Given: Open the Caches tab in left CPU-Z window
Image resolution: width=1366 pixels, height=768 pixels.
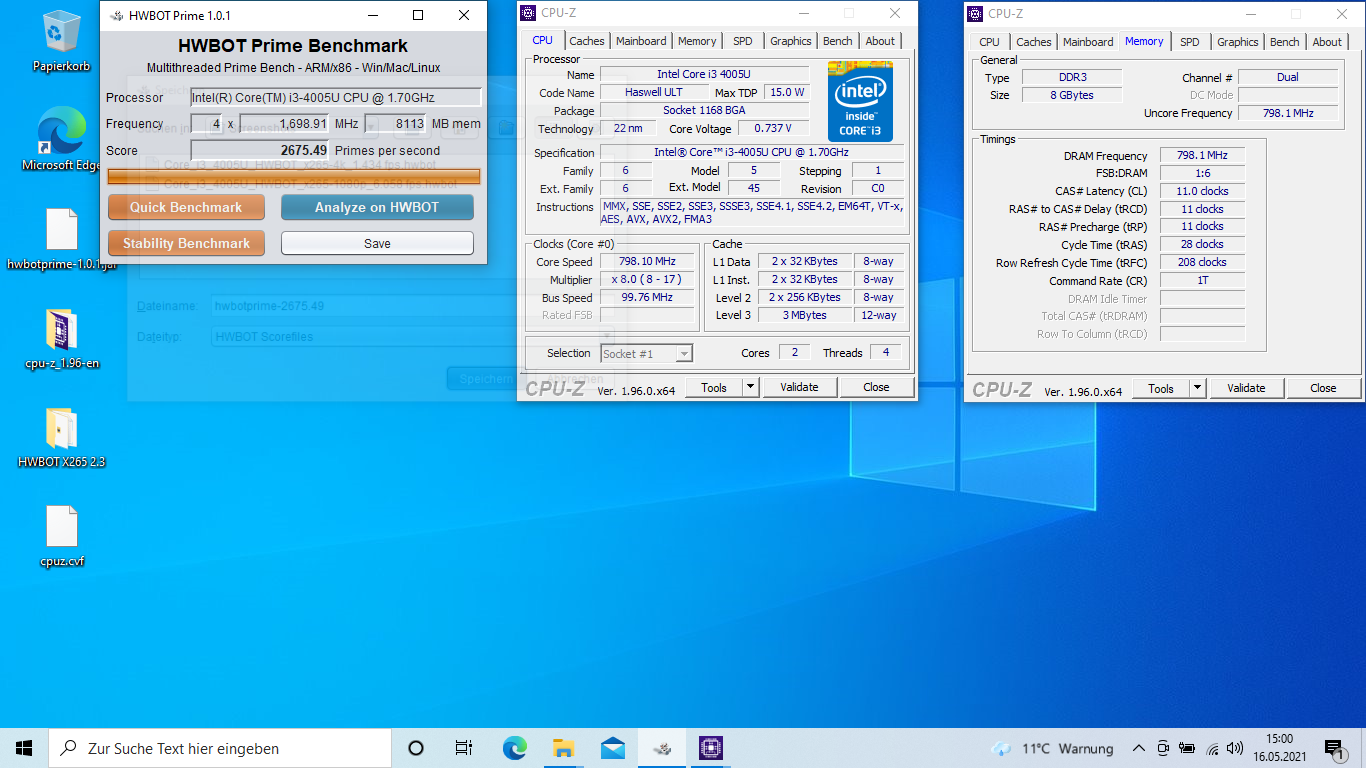Looking at the screenshot, I should coord(587,41).
